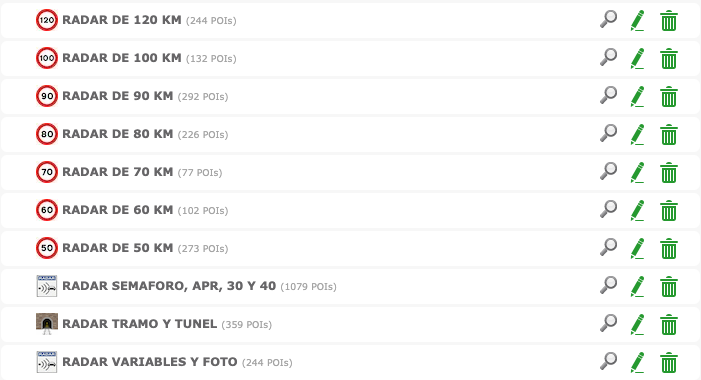Image resolution: width=701 pixels, height=380 pixels.
Task: Open RADAR TRAMO Y TUNEL list
Action: click(x=139, y=324)
